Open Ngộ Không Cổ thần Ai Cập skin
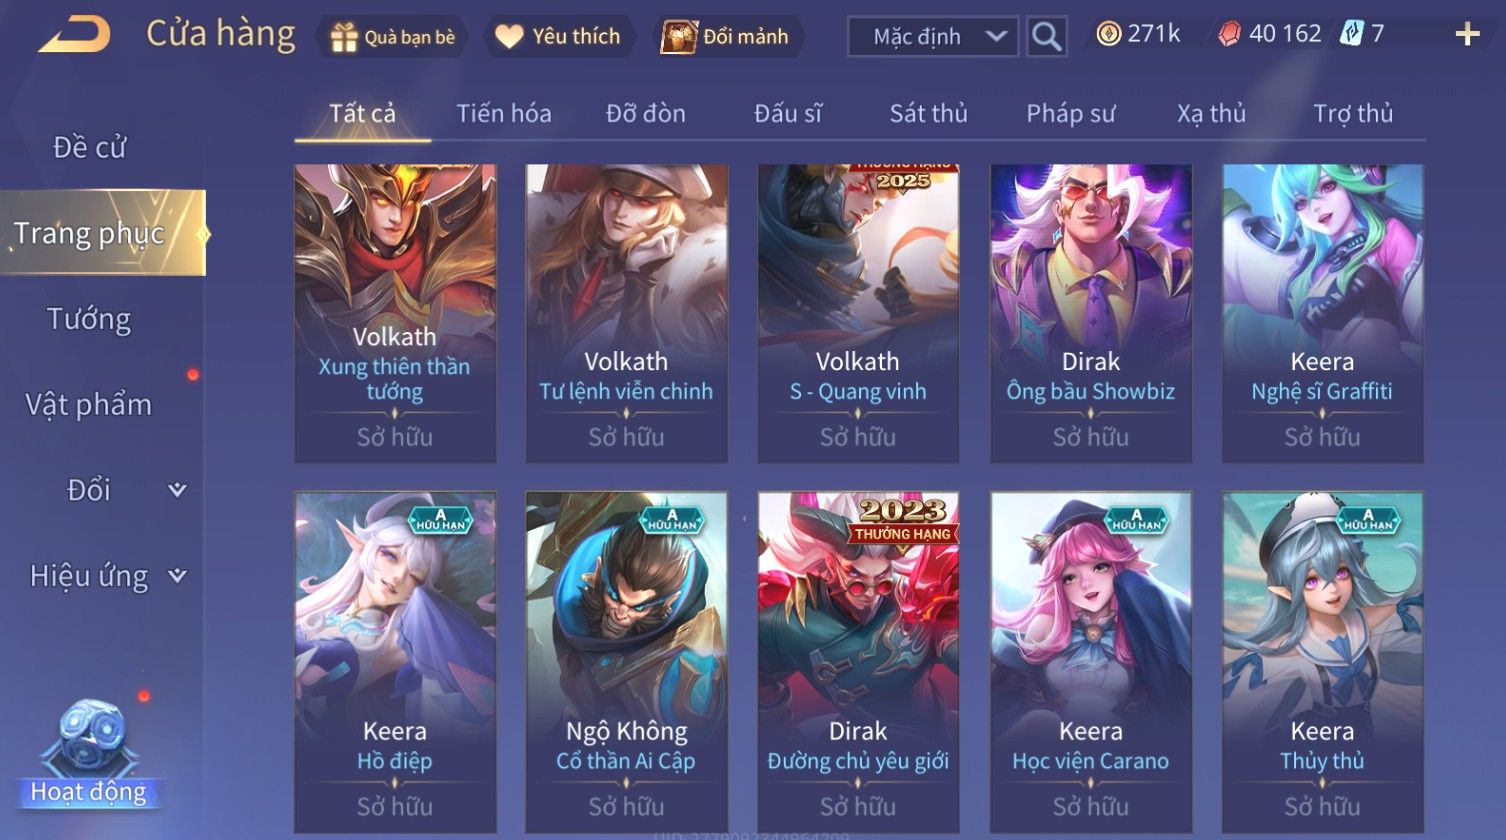 click(626, 661)
